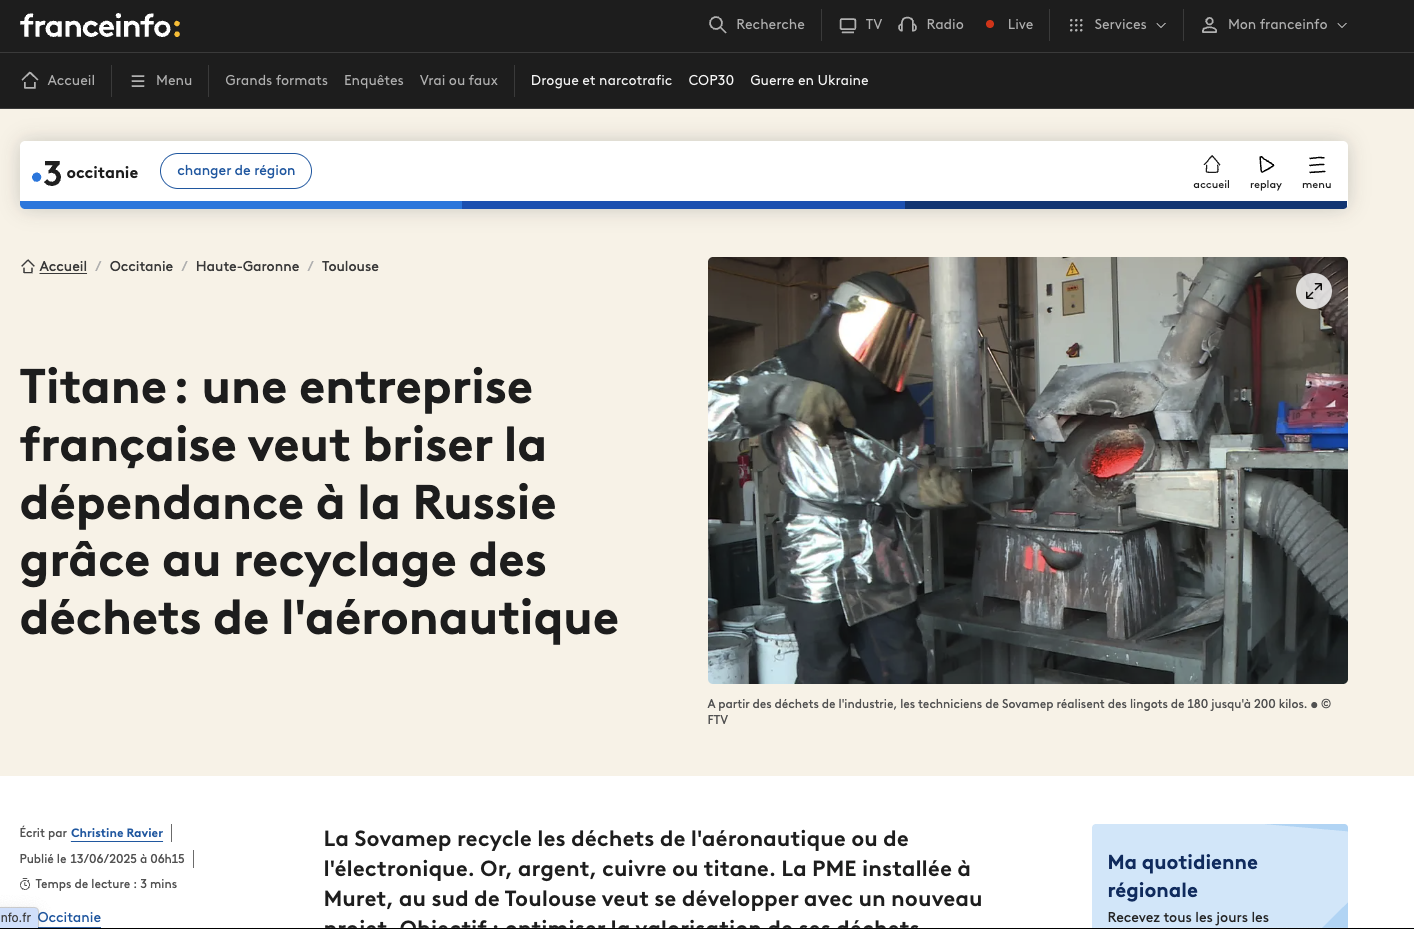The image size is (1414, 929).
Task: Click the Mon franceinfo user icon
Action: coord(1209,24)
